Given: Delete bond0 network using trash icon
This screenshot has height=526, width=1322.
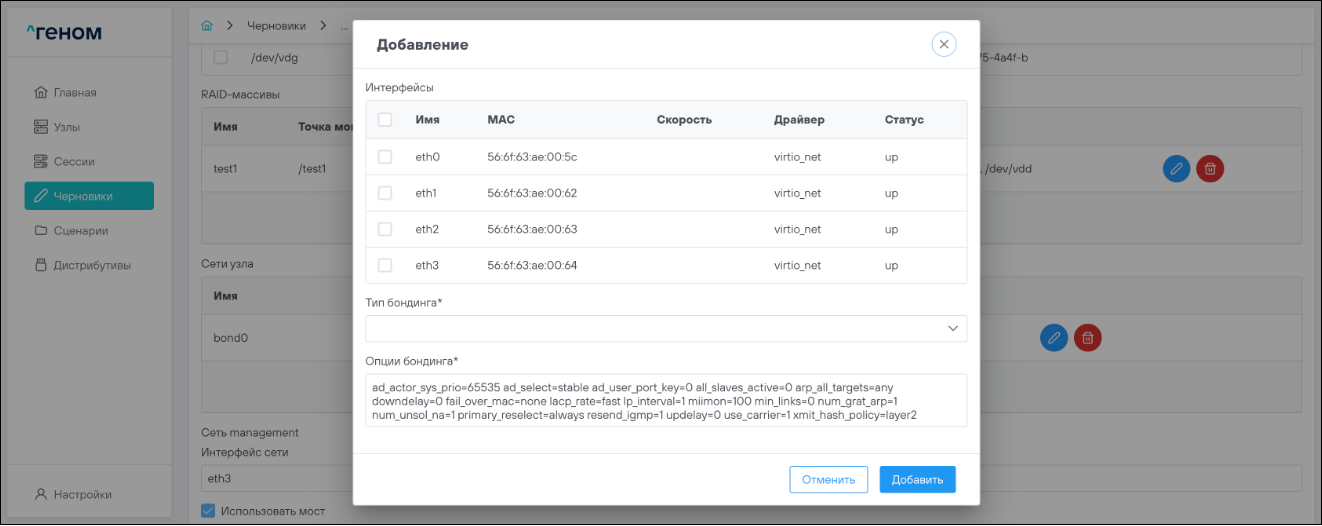Looking at the screenshot, I should coord(1088,338).
